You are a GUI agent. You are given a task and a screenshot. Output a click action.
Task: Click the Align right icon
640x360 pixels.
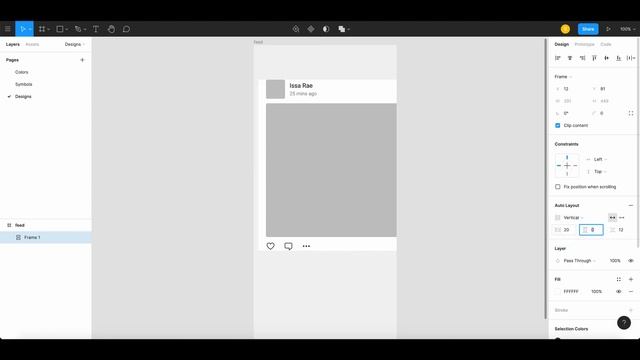[x=582, y=58]
